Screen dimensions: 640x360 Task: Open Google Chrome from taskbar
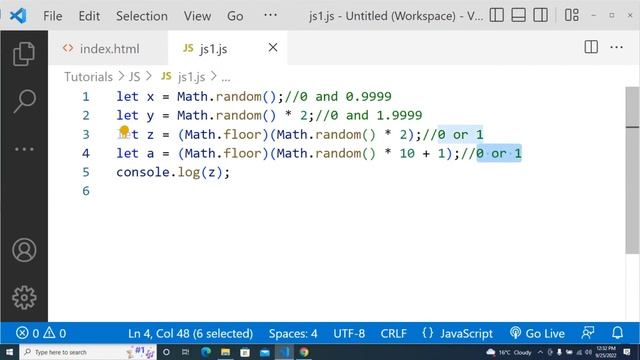pos(304,352)
